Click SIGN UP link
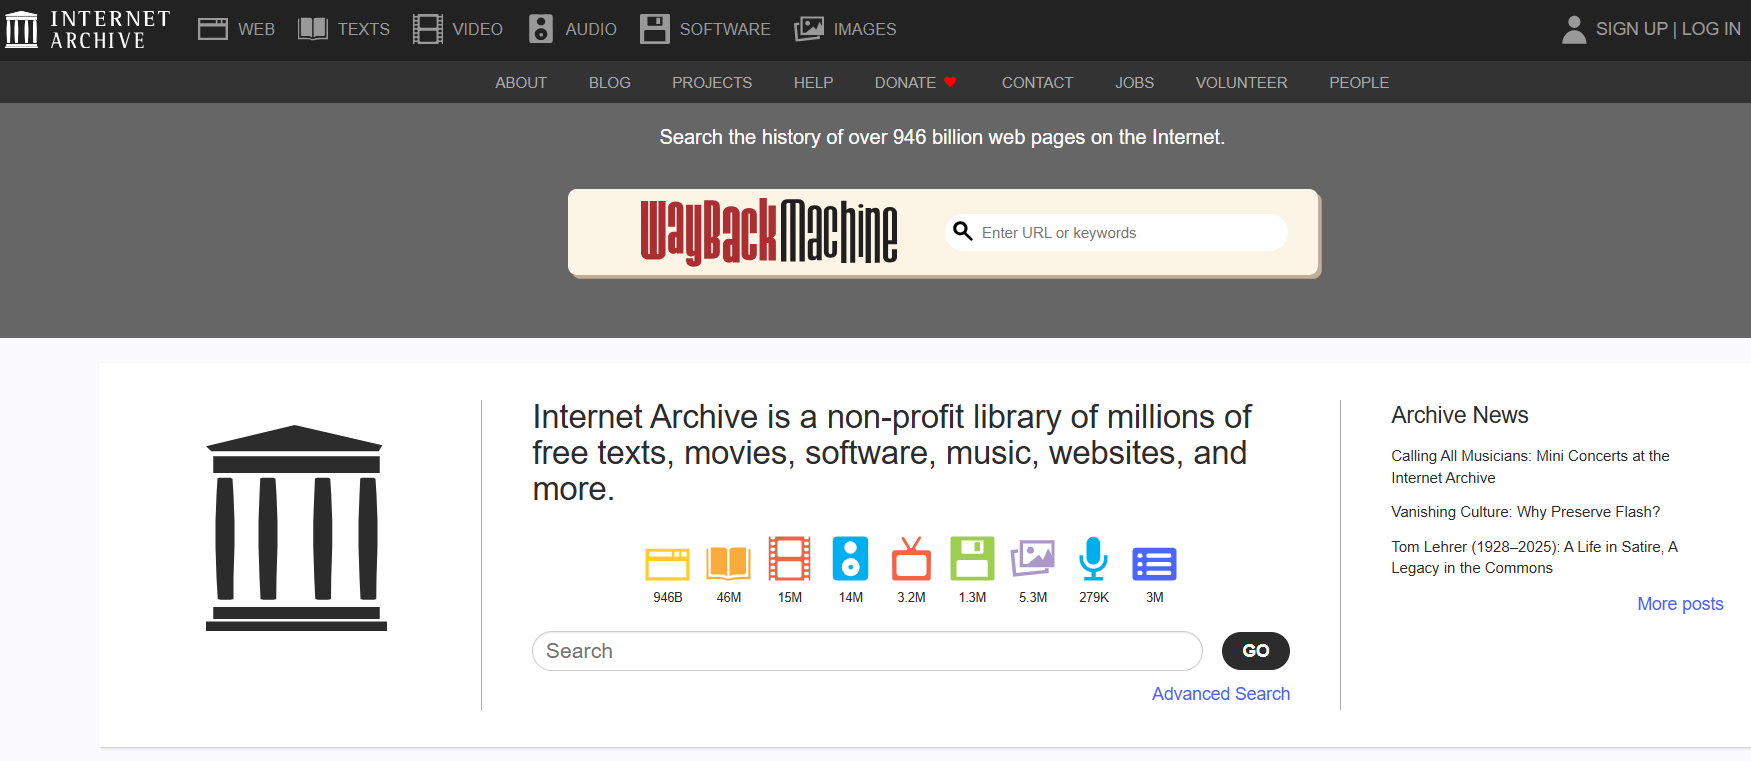Viewport: 1751px width, 761px height. [1632, 29]
